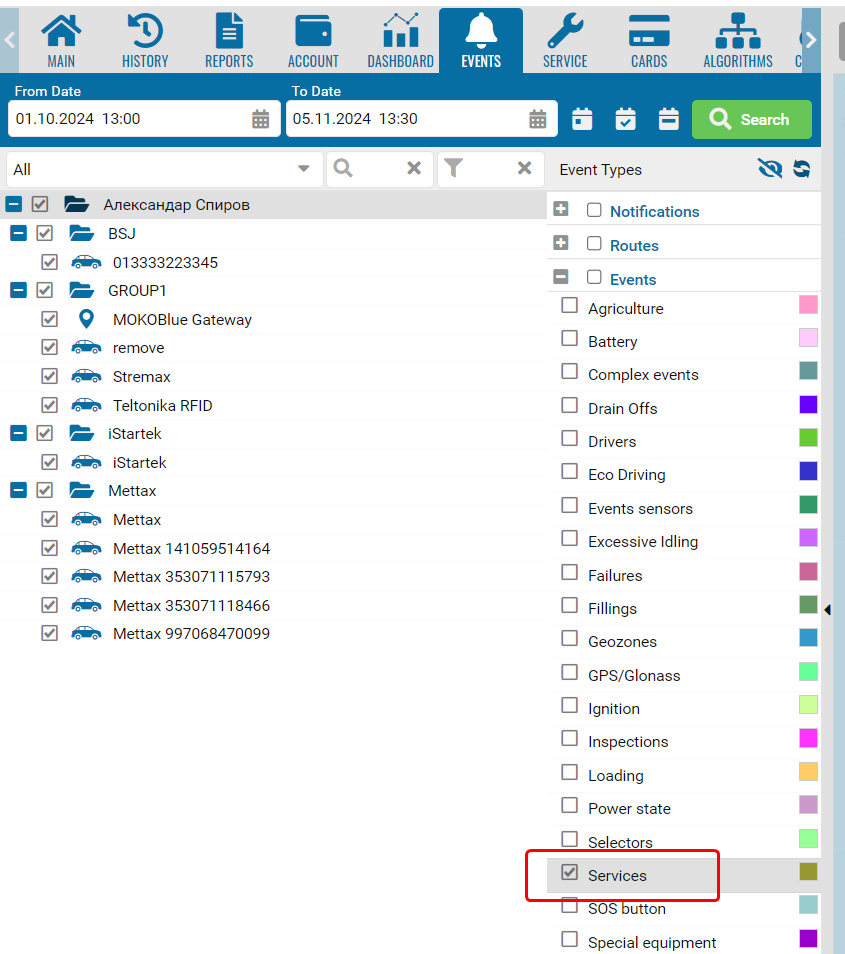Open the Reports tab
The image size is (845, 954).
tap(229, 42)
